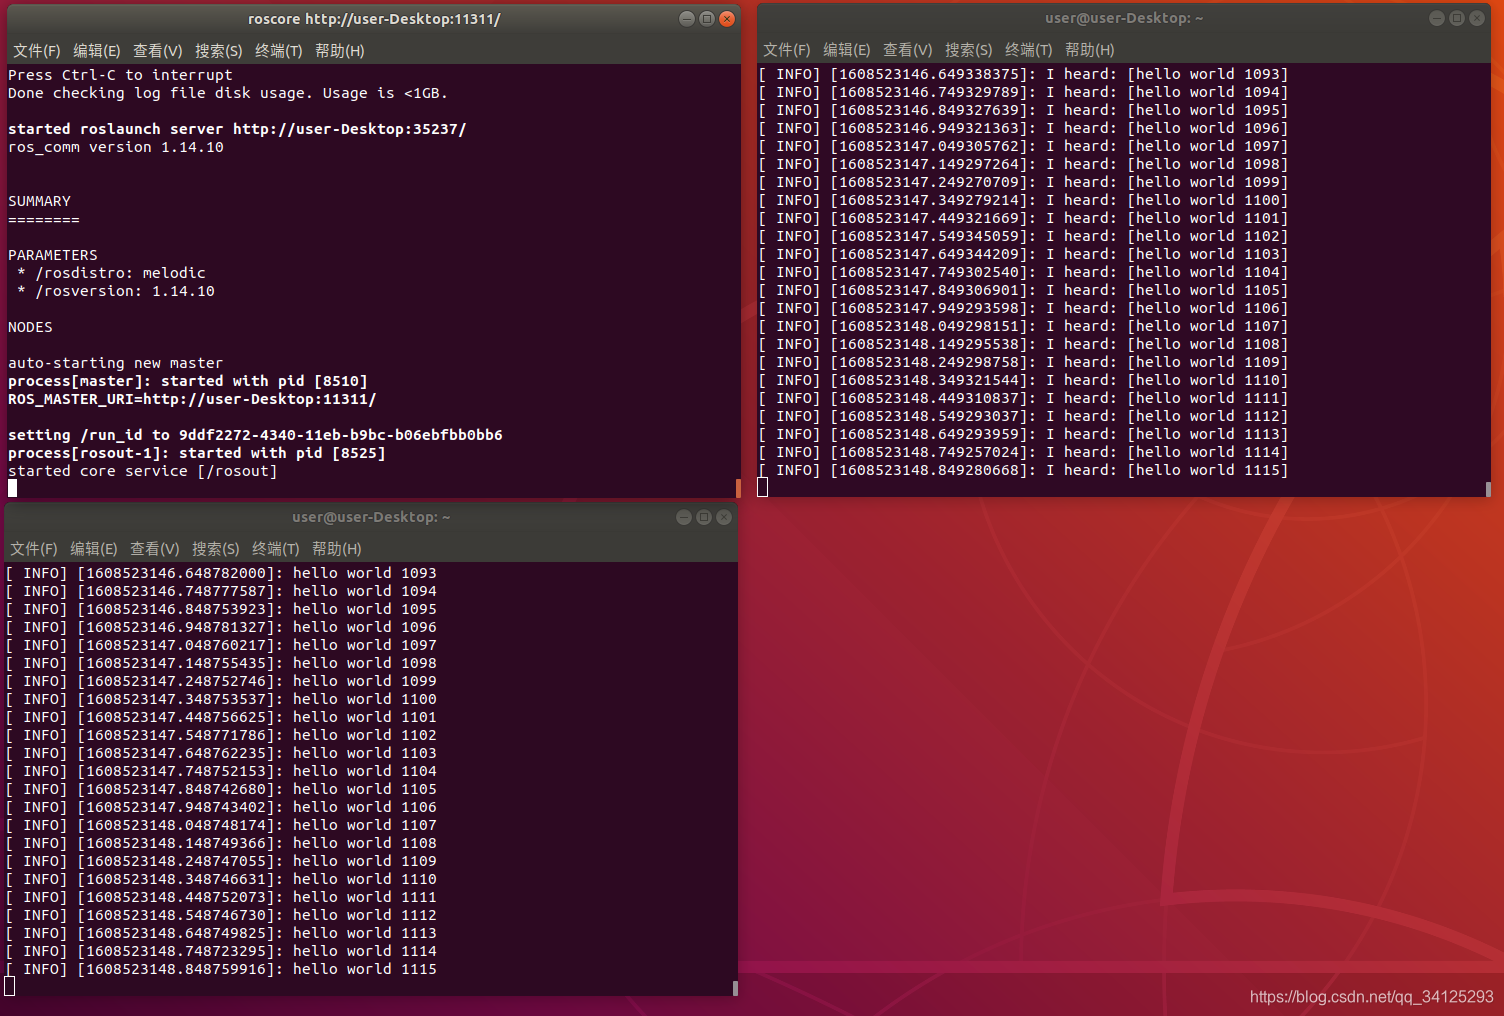Open 编辑(E) menu in roscore terminal
This screenshot has height=1016, width=1504.
(97, 51)
